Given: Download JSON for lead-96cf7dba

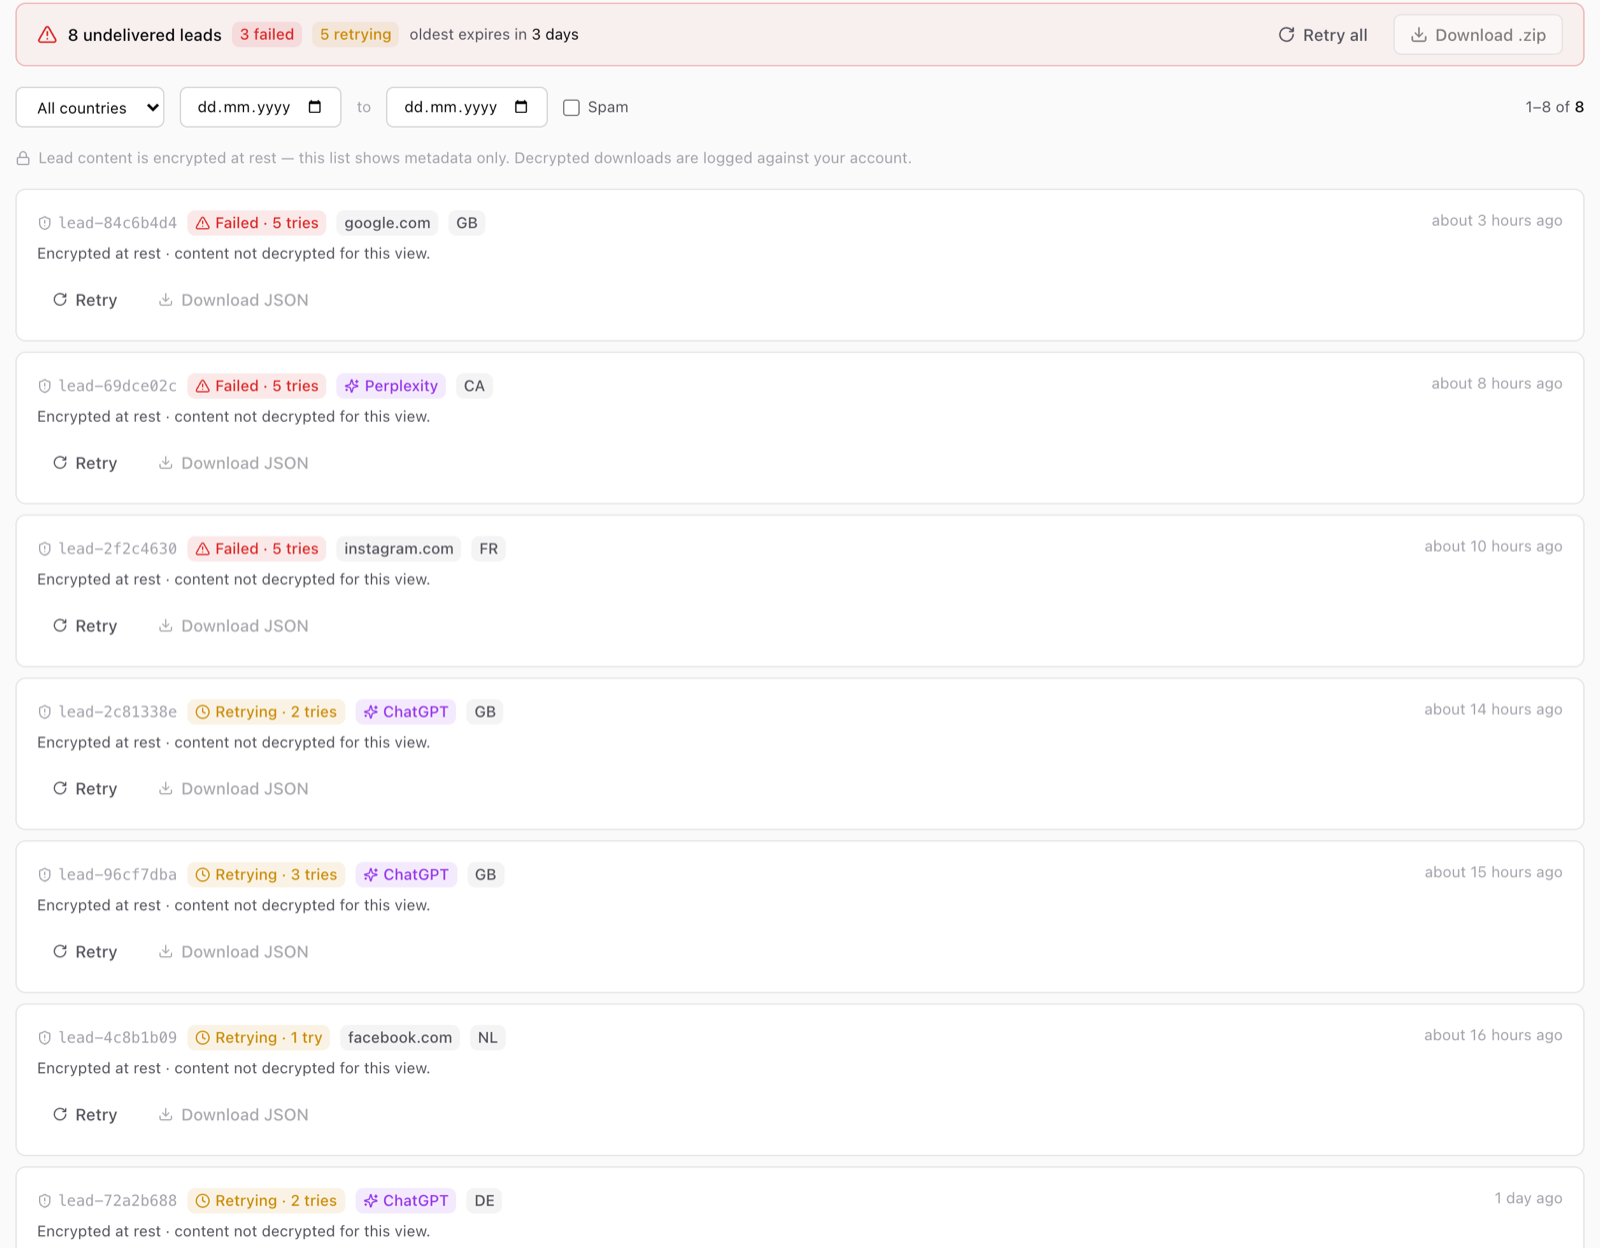Looking at the screenshot, I should click(233, 952).
